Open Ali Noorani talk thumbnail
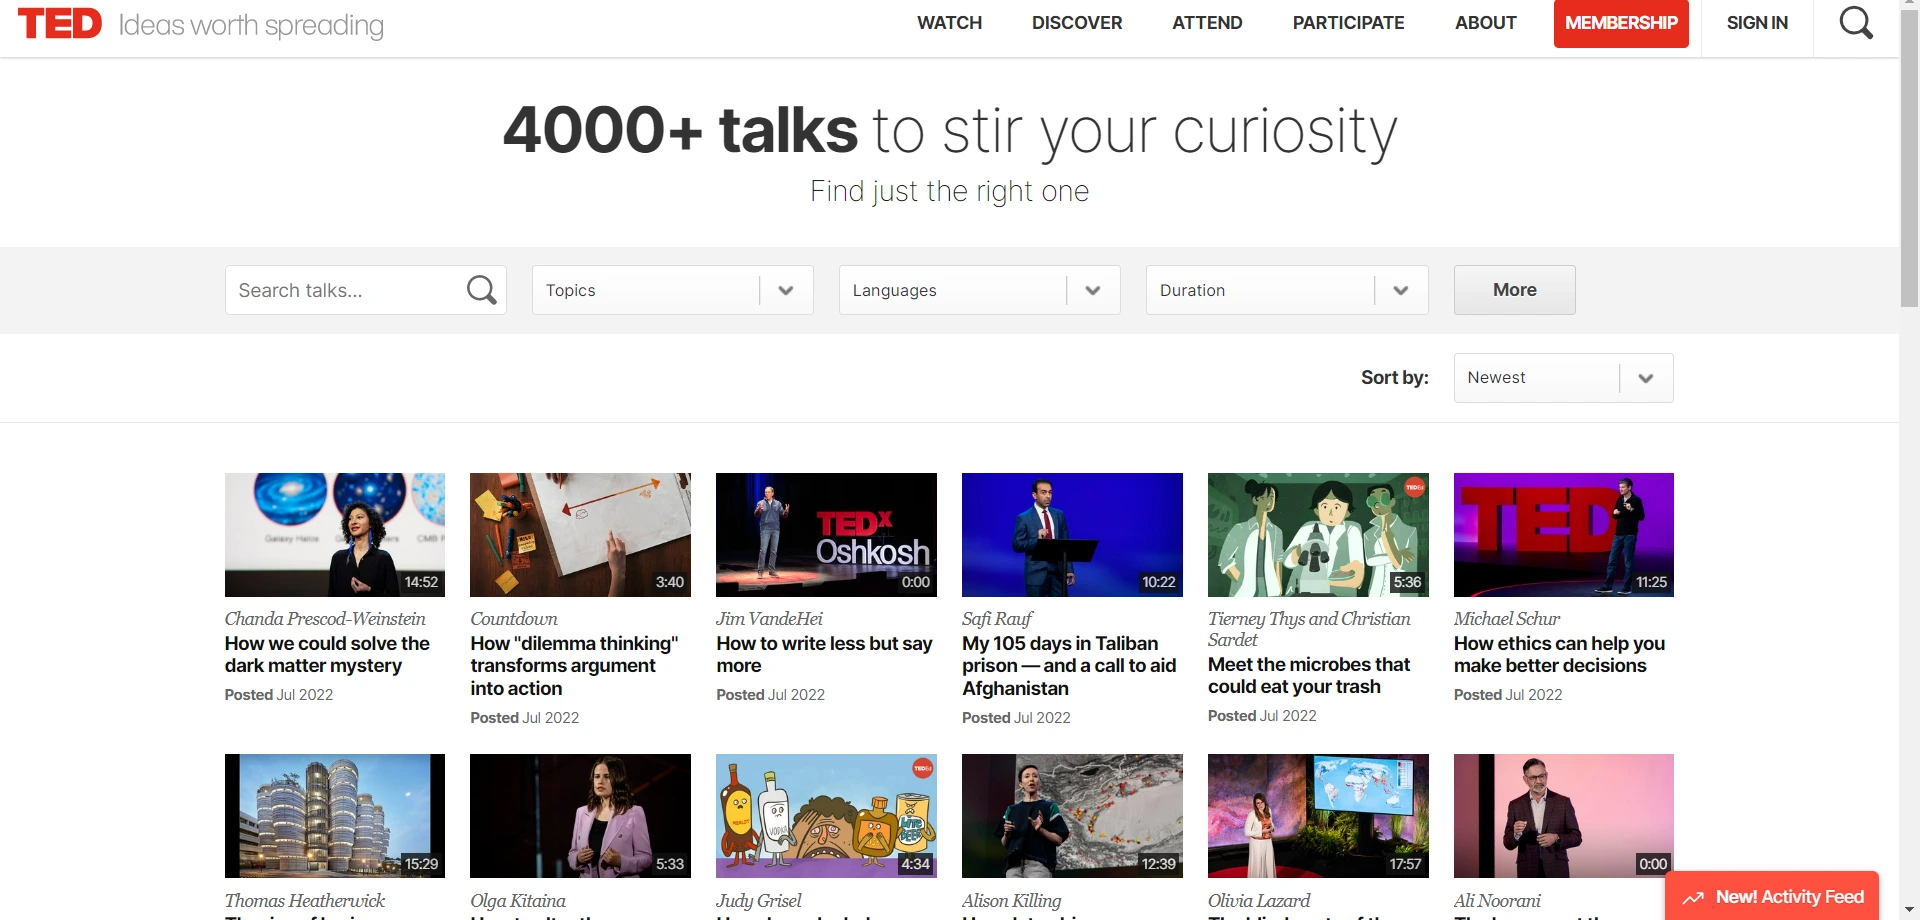This screenshot has height=920, width=1920. tap(1564, 816)
